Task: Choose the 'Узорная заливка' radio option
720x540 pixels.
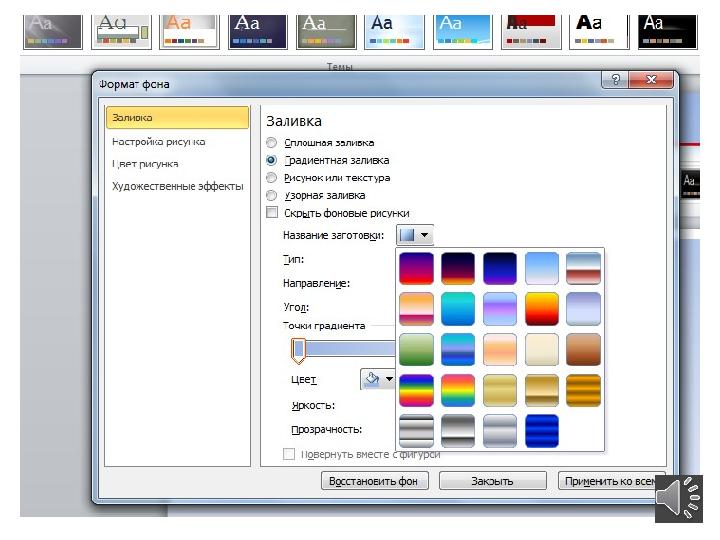Action: (271, 196)
